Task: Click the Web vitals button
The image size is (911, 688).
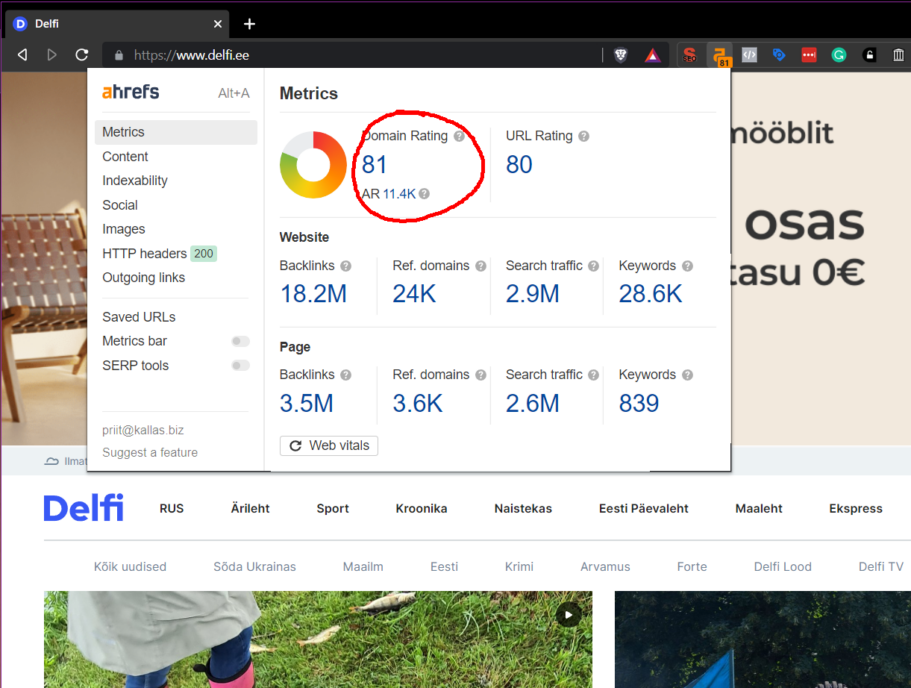Action: coord(329,446)
